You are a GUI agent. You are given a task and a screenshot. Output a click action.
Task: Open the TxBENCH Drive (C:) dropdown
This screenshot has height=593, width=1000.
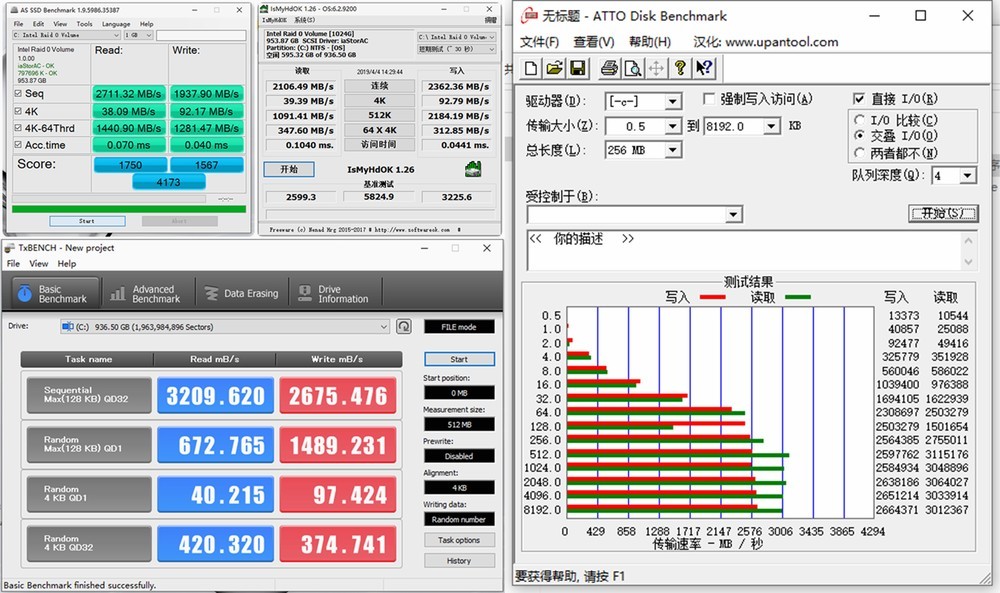pos(224,326)
